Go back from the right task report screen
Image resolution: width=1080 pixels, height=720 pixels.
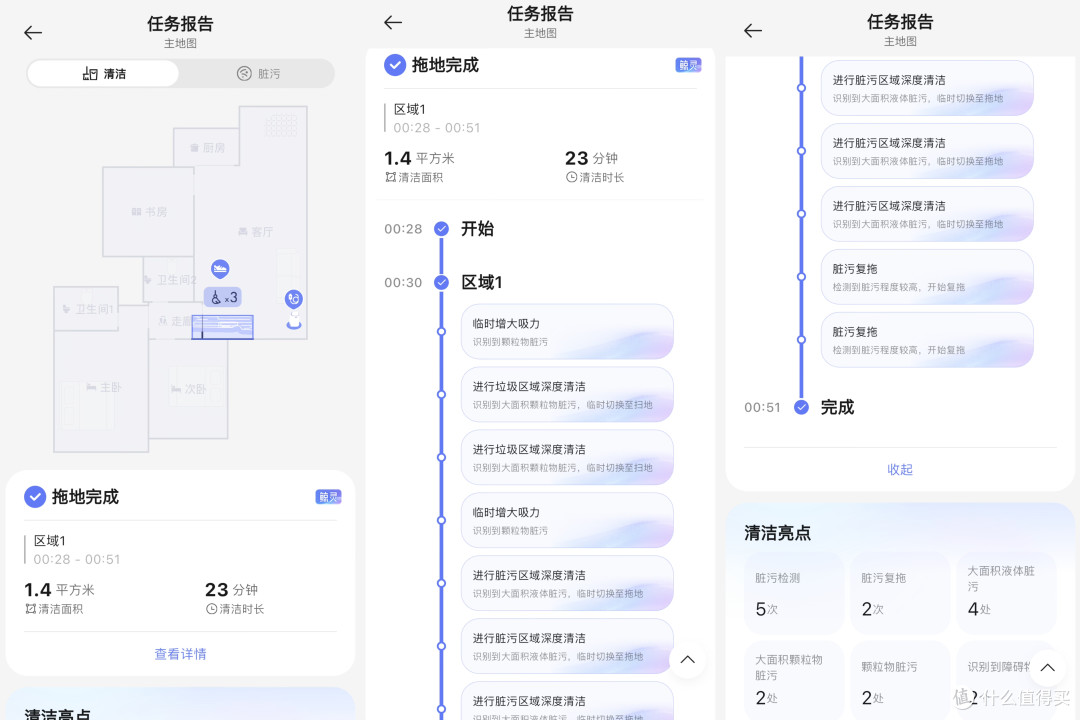(753, 30)
